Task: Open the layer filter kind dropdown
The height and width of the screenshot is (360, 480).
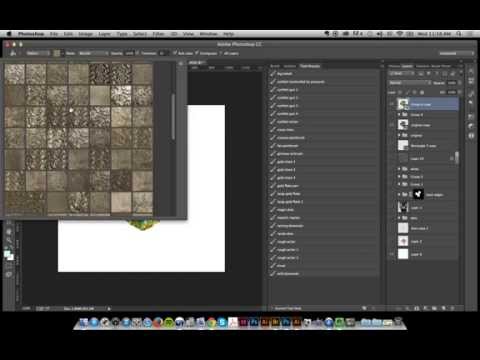Action: click(402, 73)
